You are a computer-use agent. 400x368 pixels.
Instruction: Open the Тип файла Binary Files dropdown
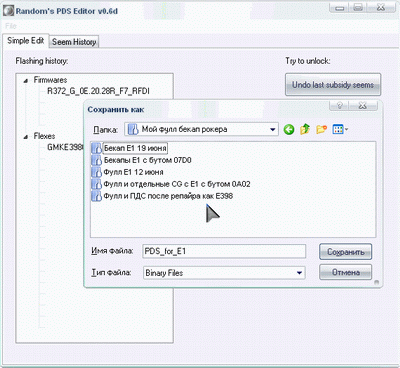299,273
